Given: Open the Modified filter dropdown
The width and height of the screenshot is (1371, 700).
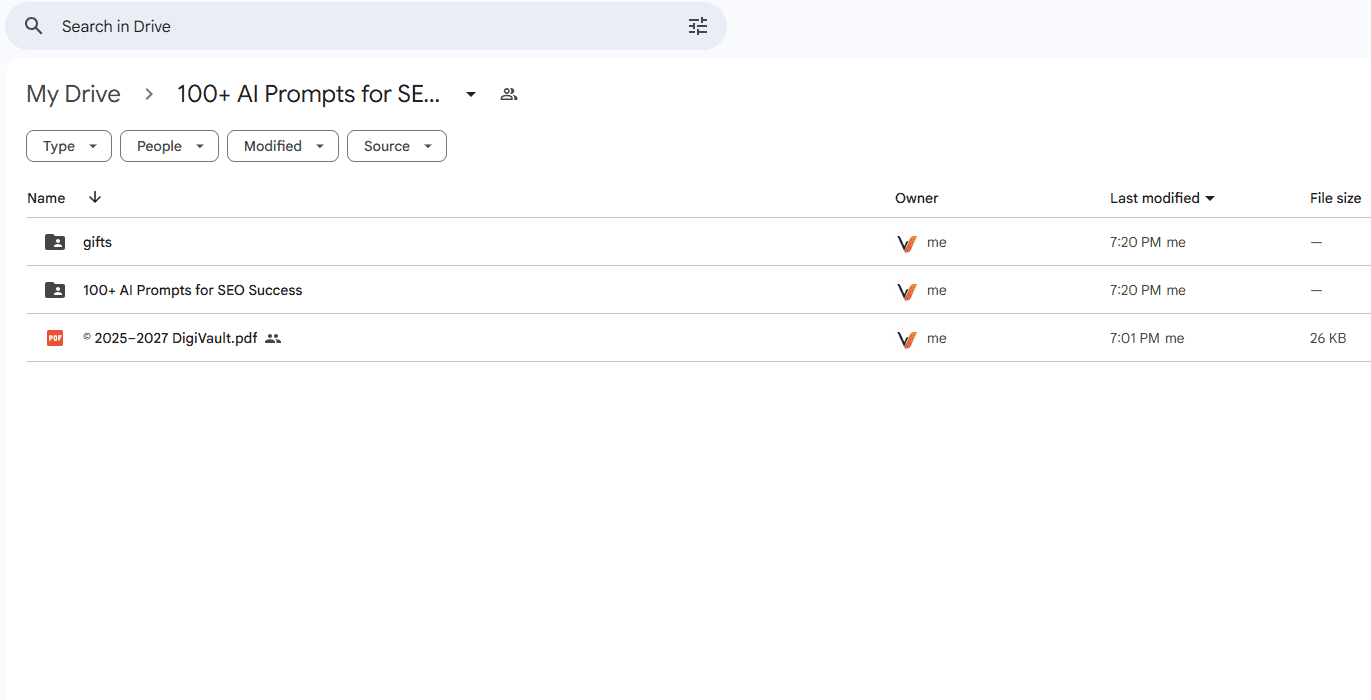Looking at the screenshot, I should click(x=283, y=146).
